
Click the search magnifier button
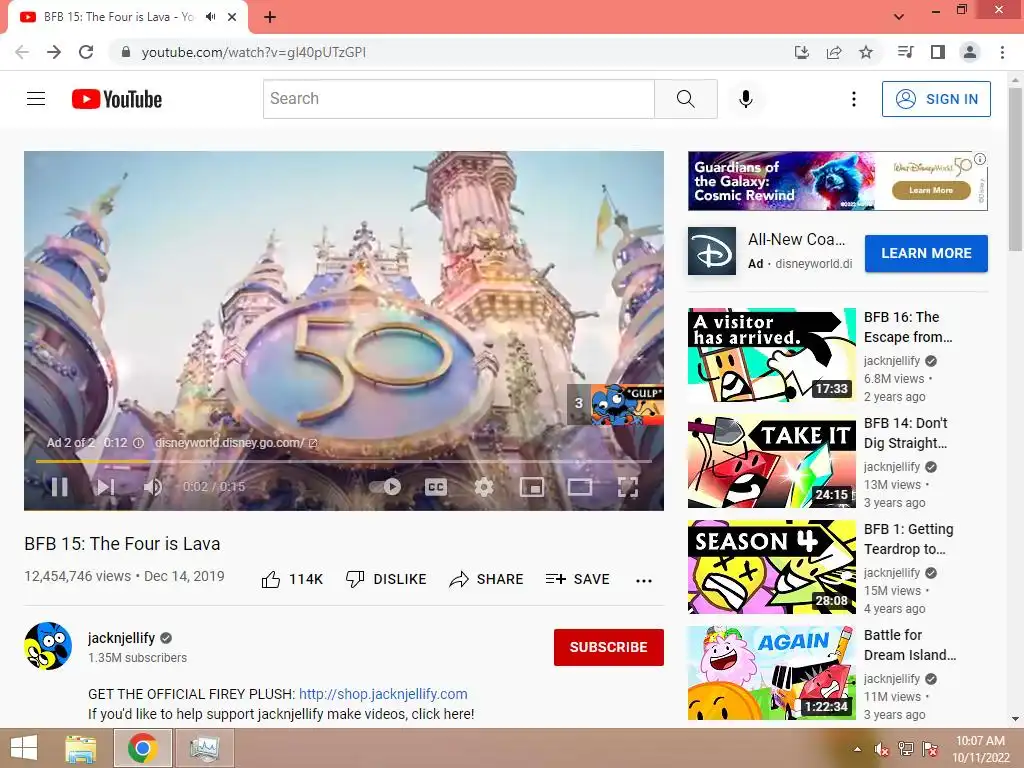click(x=686, y=99)
